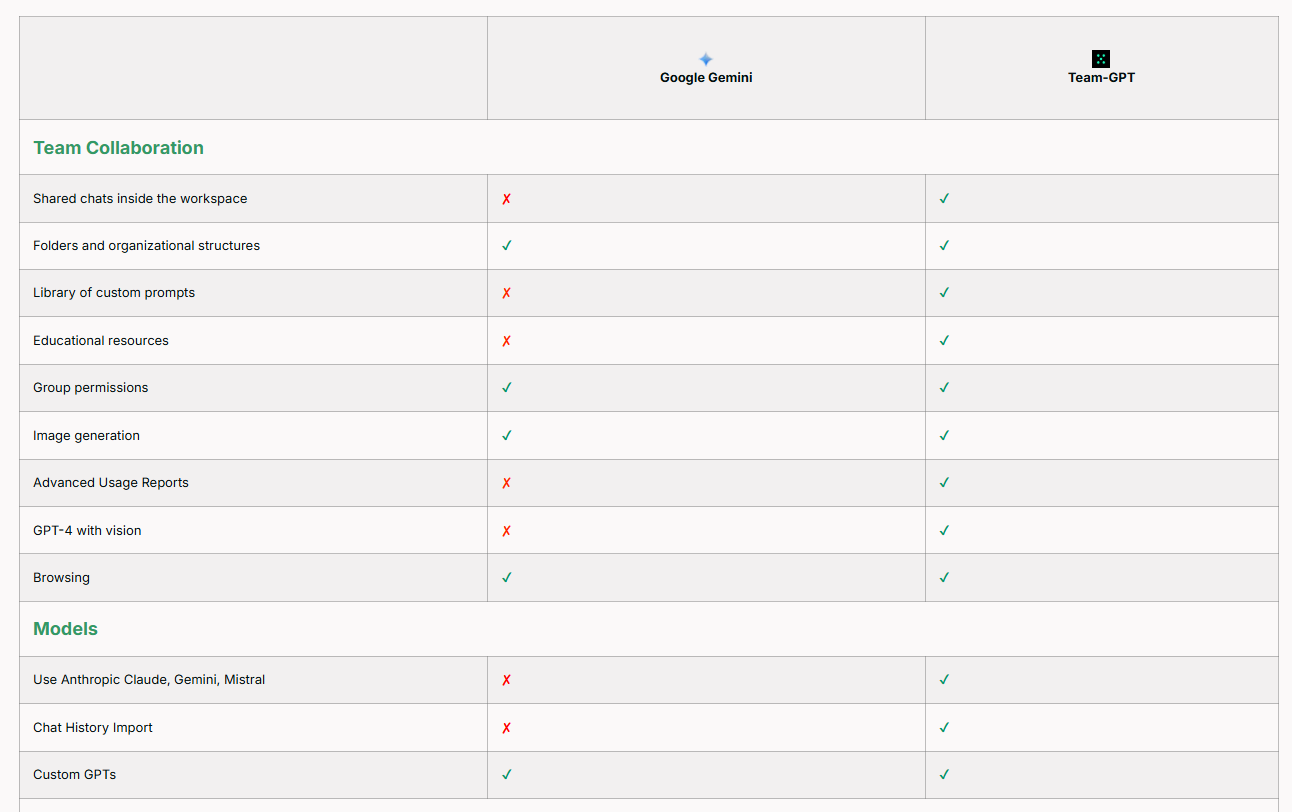Select the 'Custom GPTs' label
Viewport: 1292px width, 812px height.
75,775
